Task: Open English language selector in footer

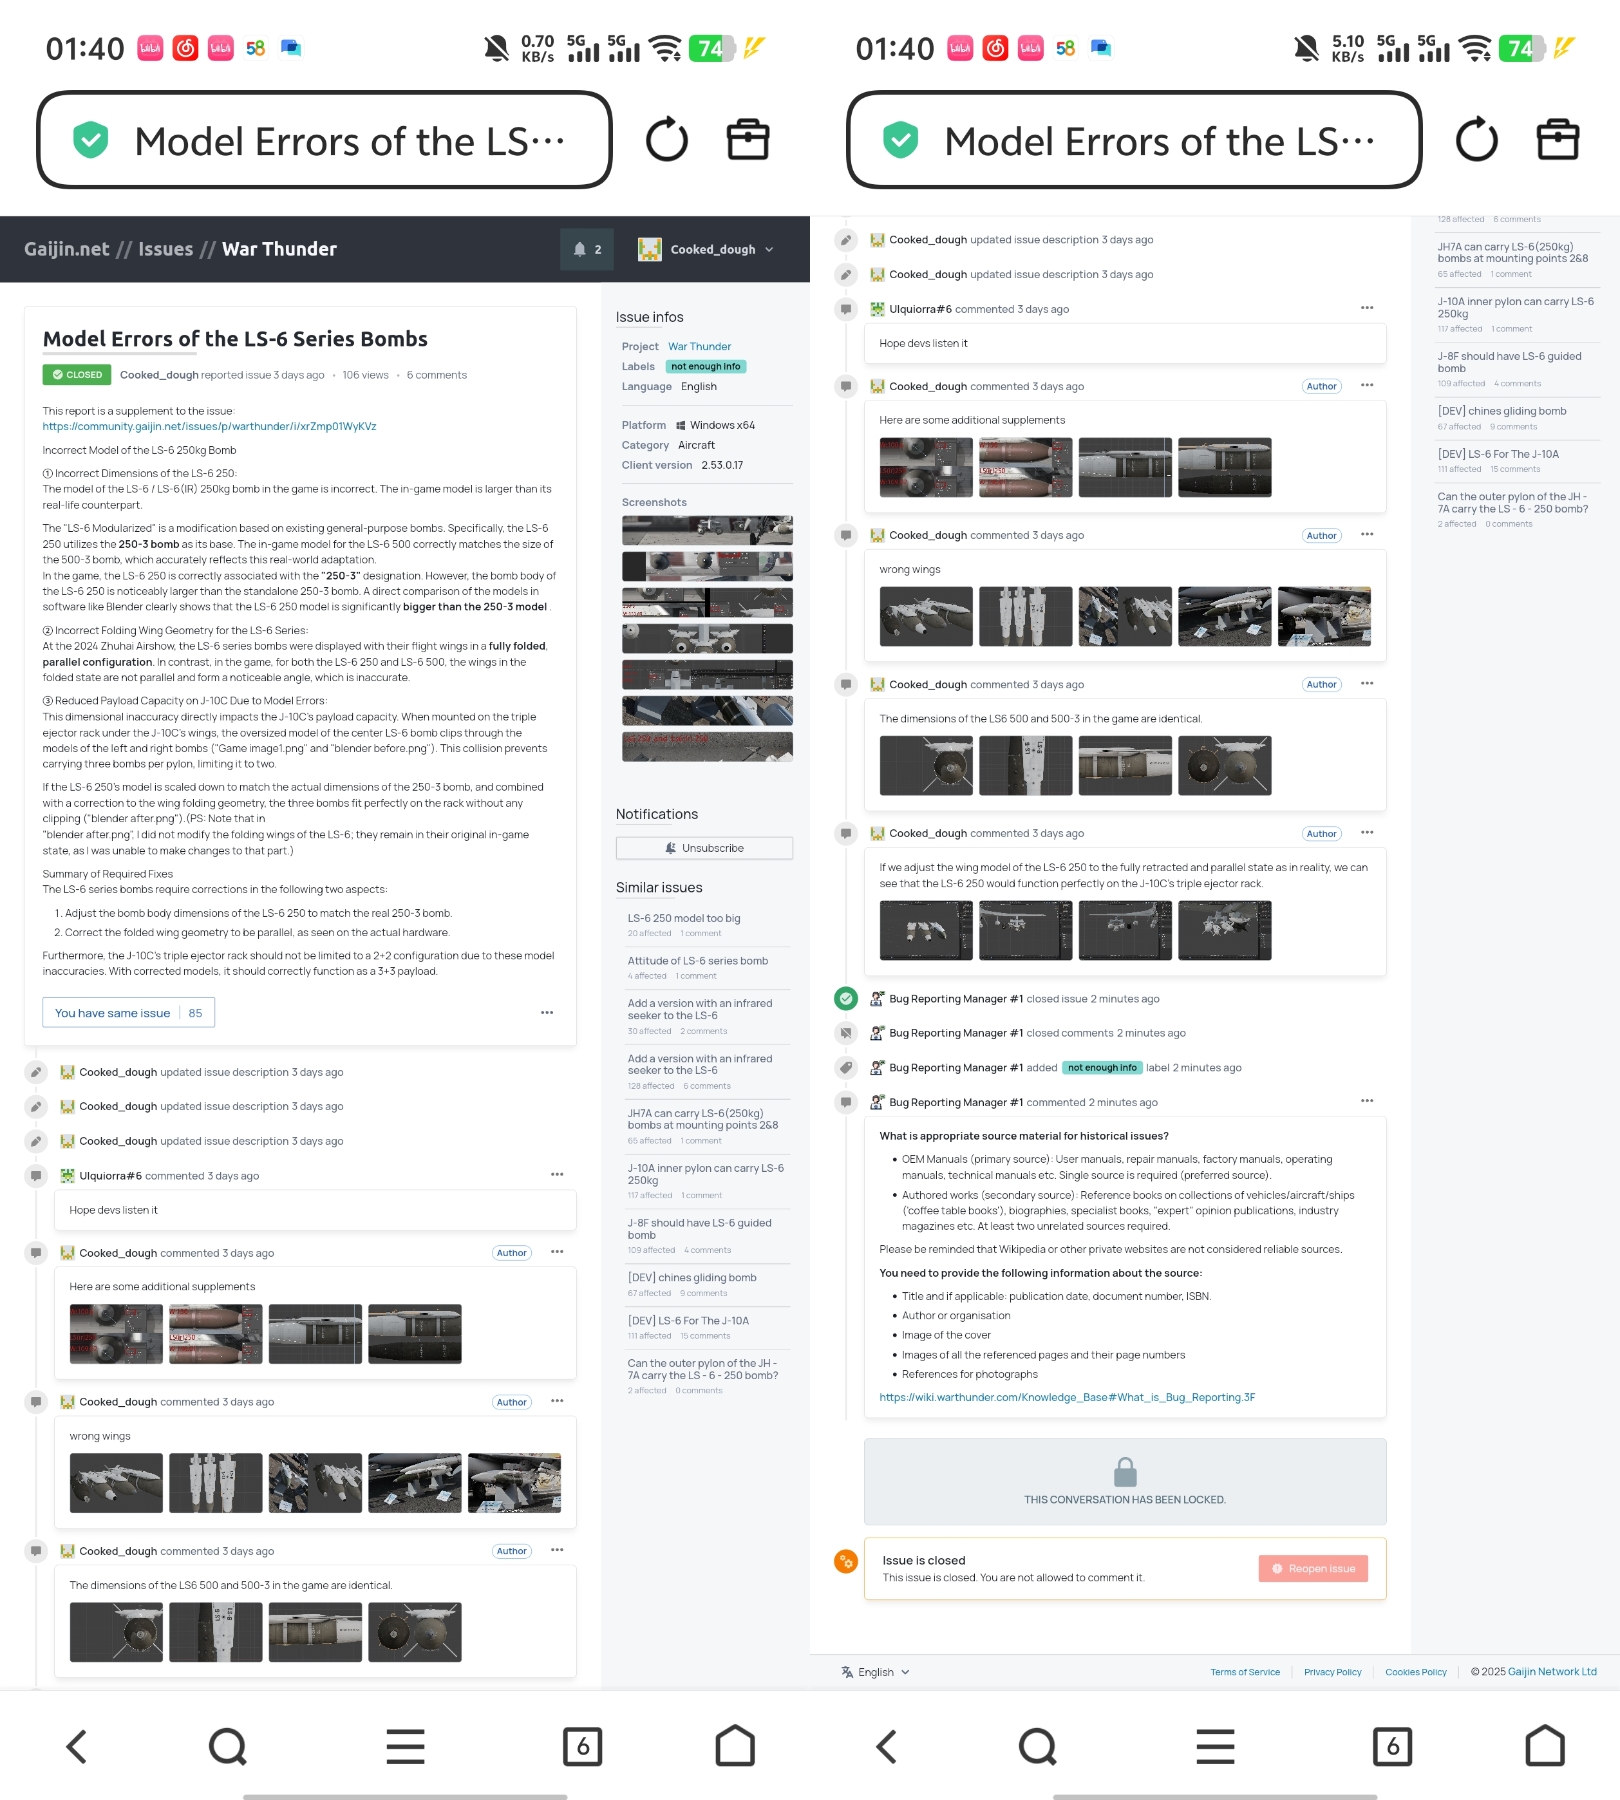Action: tap(876, 1672)
